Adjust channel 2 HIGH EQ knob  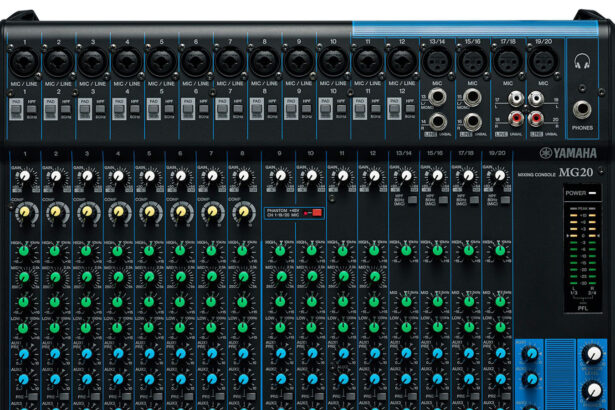click(x=55, y=251)
